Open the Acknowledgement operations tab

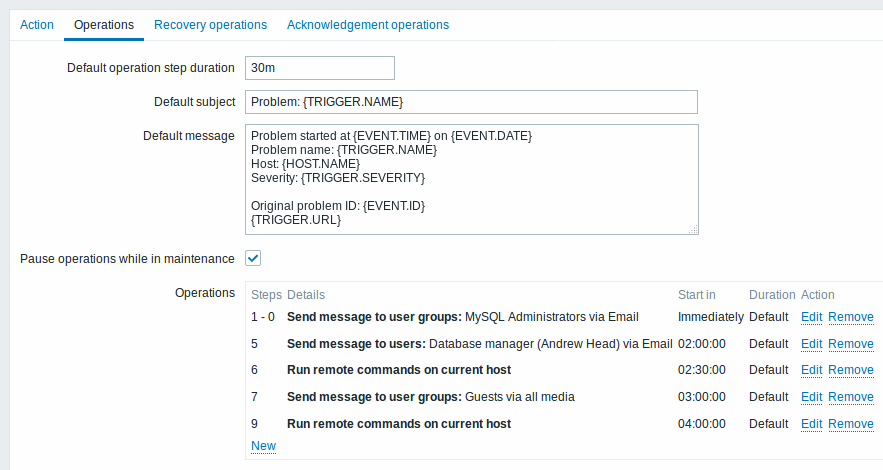(368, 25)
